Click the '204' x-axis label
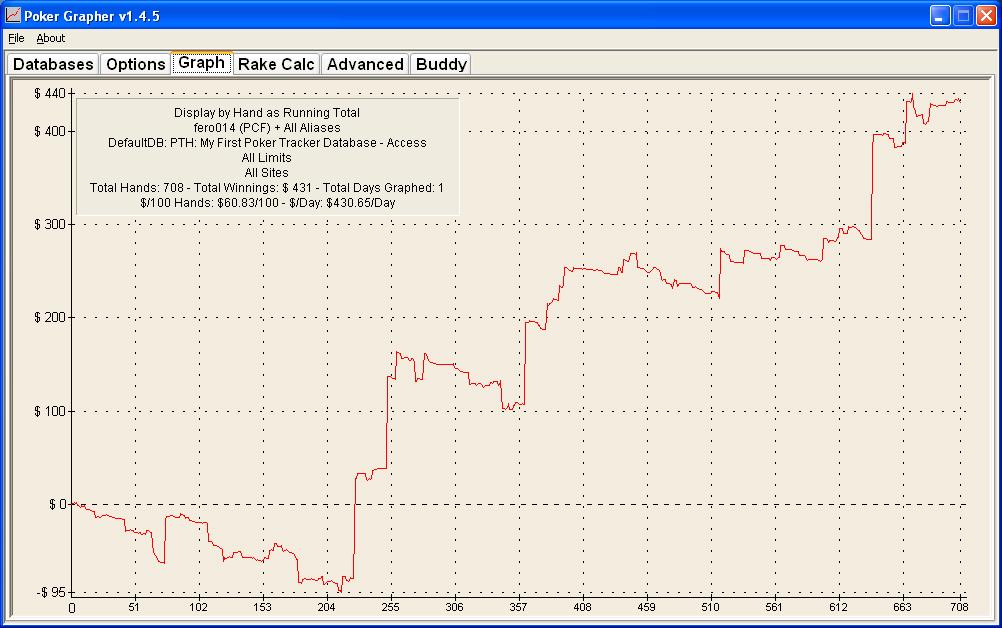The image size is (1002, 628). (326, 607)
